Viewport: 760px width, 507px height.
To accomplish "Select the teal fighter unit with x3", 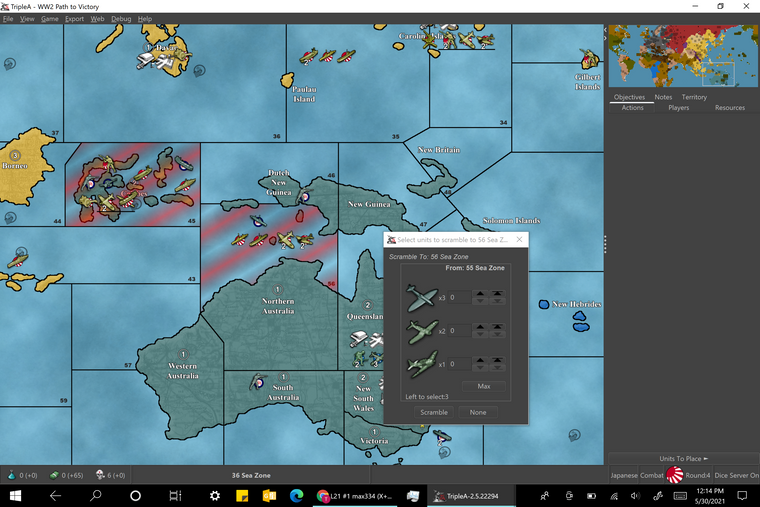I will 421,298.
